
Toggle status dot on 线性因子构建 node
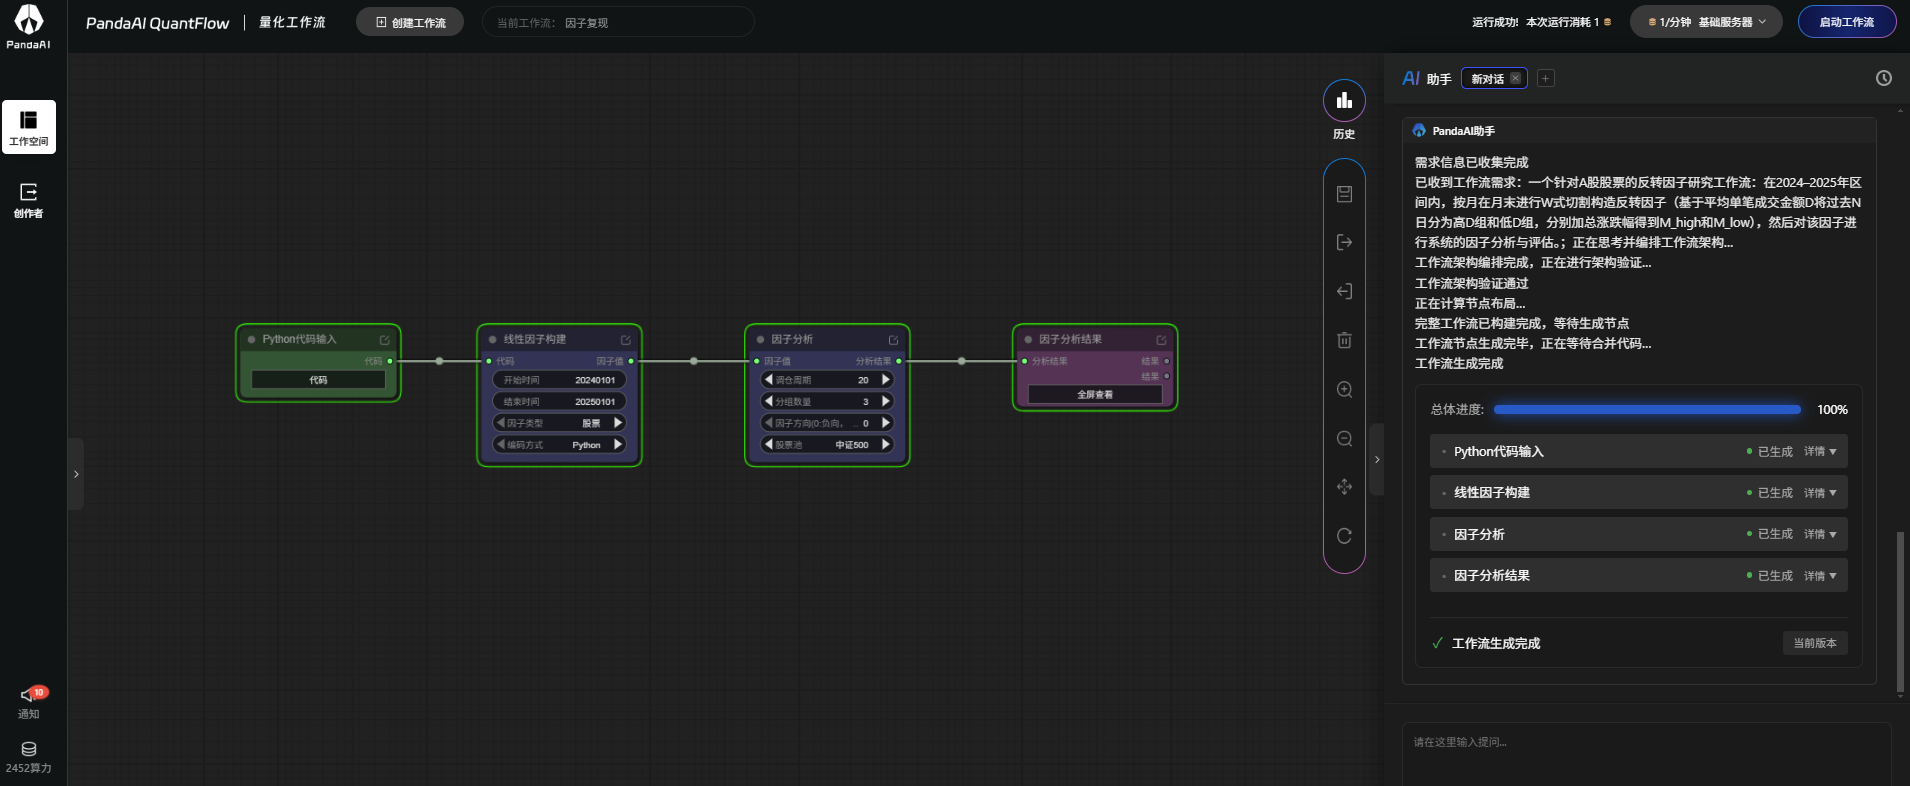pos(492,340)
